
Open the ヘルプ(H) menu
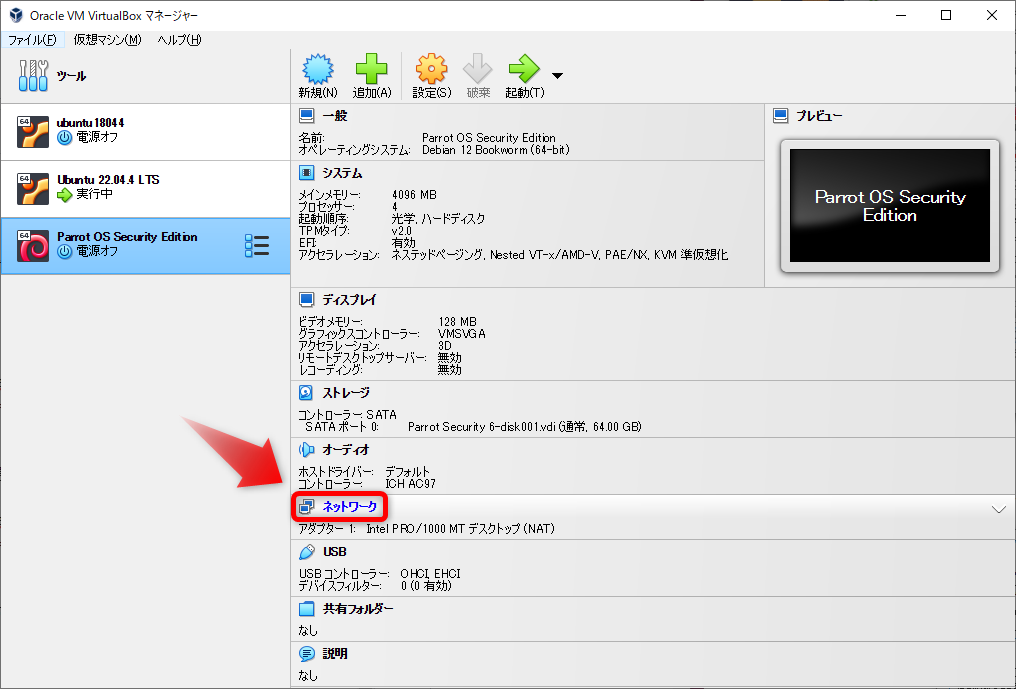coord(179,40)
